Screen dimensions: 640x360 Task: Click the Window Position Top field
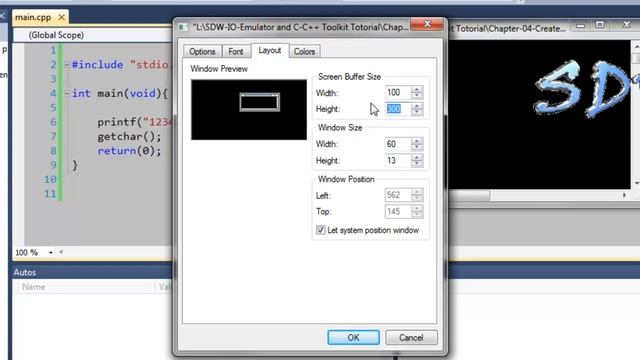[x=398, y=211]
